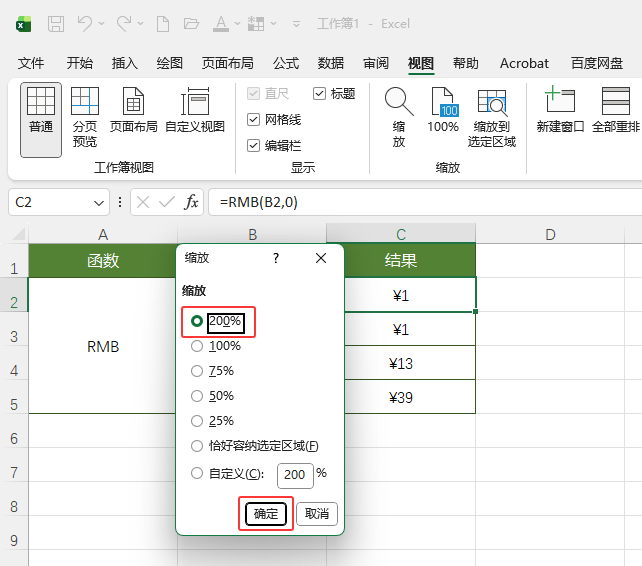
Task: Switch to the 审阅 tab
Action: [376, 63]
